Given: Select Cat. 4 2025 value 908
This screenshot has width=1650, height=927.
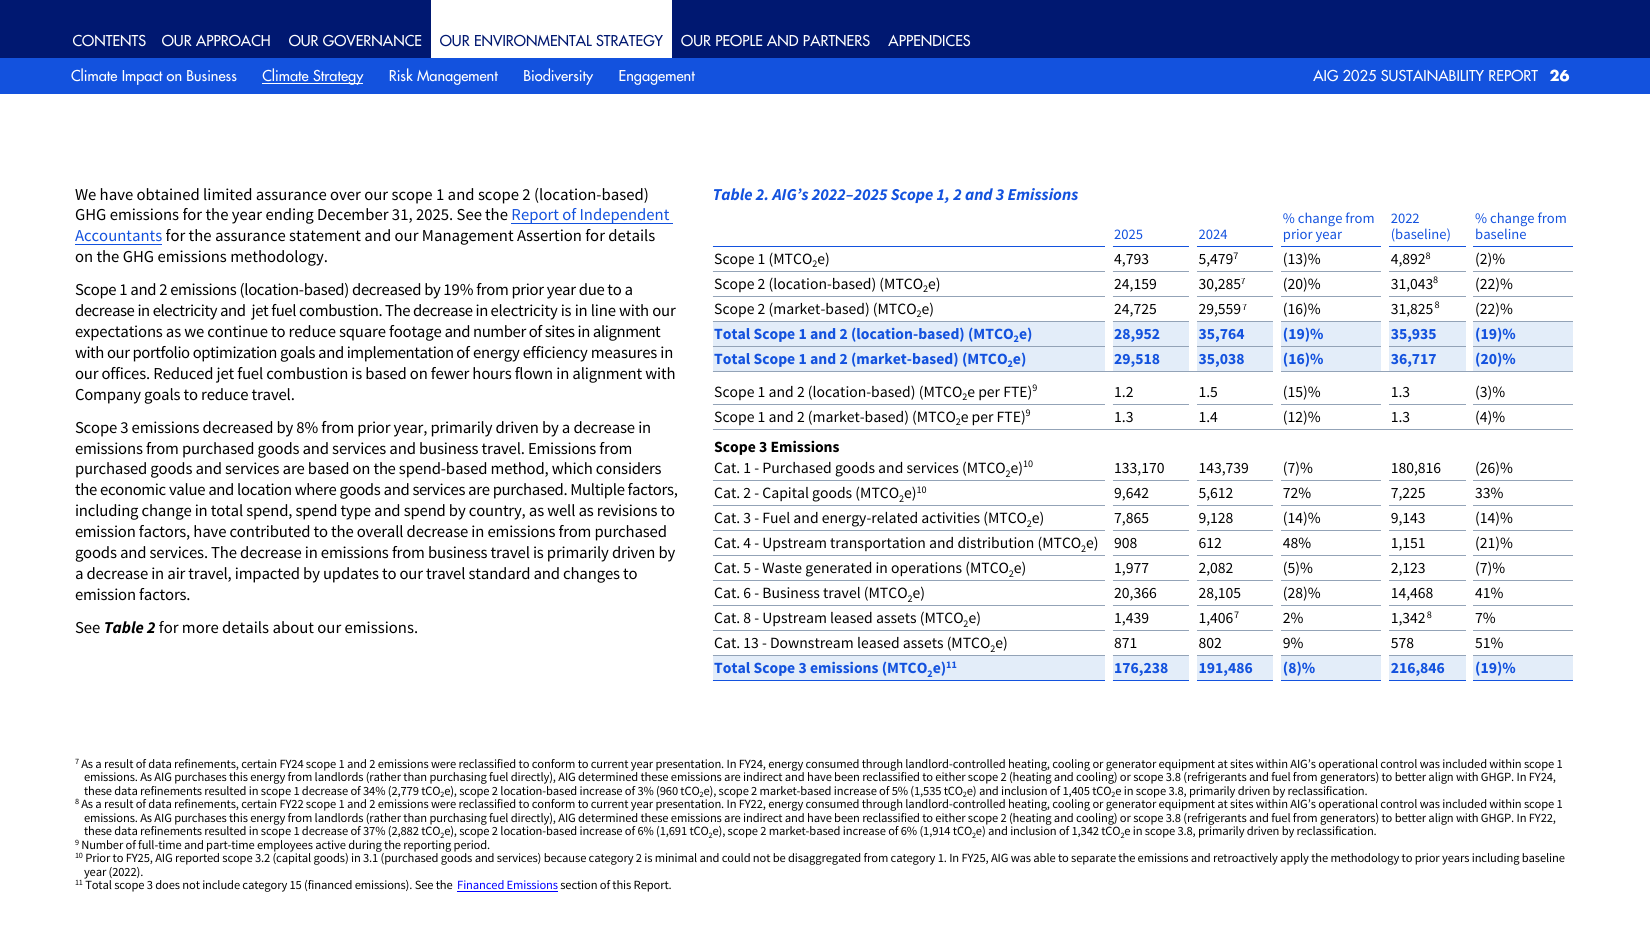Looking at the screenshot, I should click(x=1125, y=543).
